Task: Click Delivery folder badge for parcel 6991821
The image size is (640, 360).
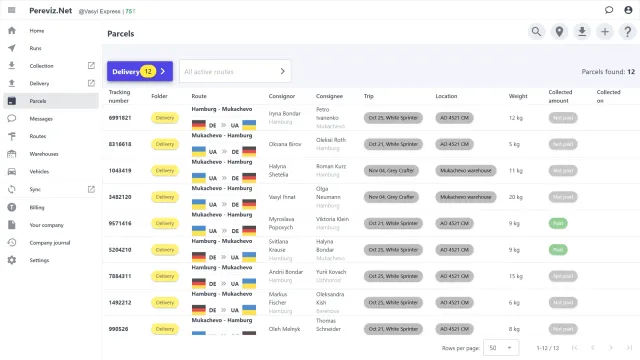Action: pyautogui.click(x=165, y=118)
